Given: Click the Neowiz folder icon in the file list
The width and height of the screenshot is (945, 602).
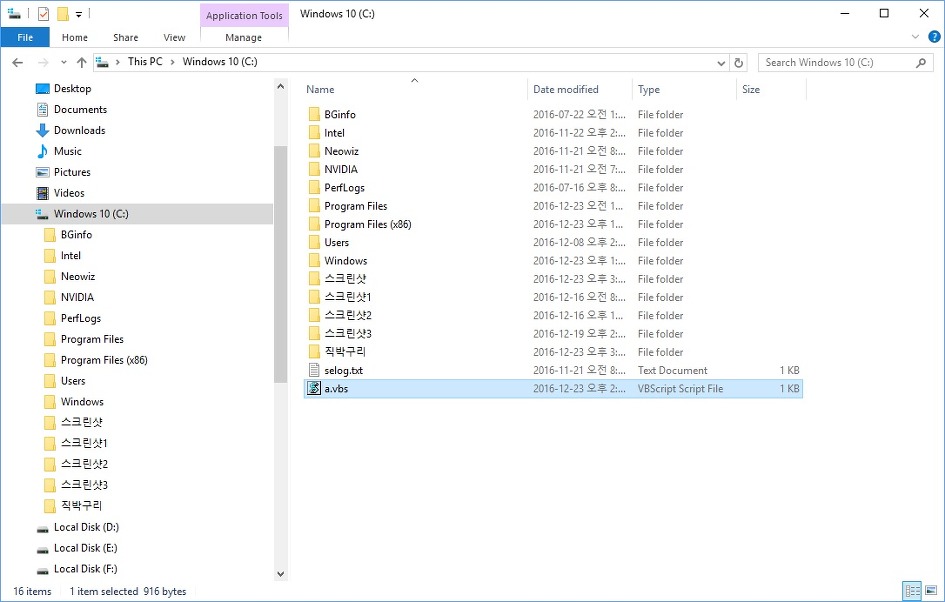Looking at the screenshot, I should tap(314, 151).
